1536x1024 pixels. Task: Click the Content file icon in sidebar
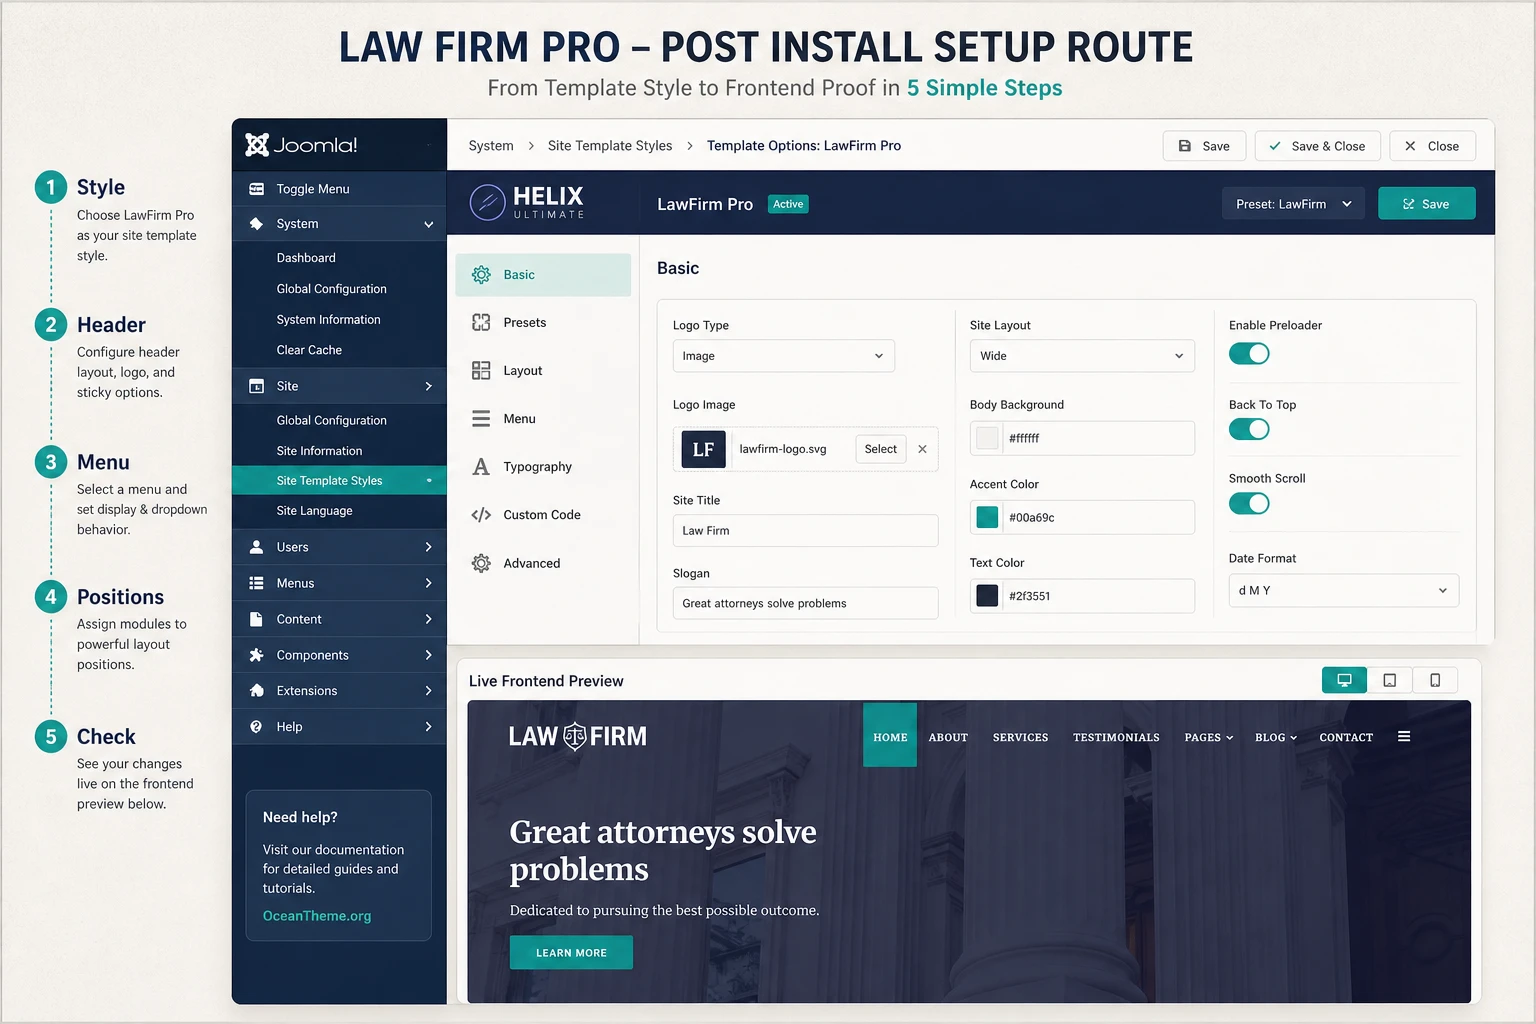pyautogui.click(x=257, y=619)
